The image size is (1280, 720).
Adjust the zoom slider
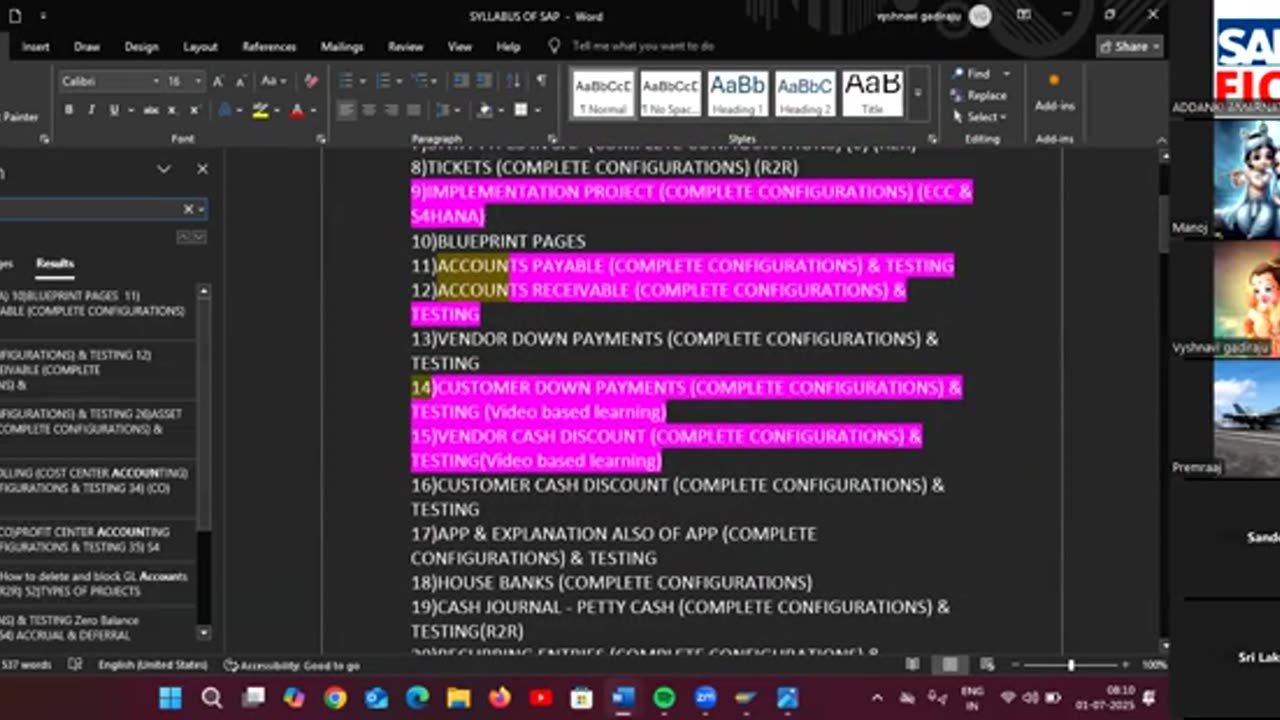pos(1071,665)
